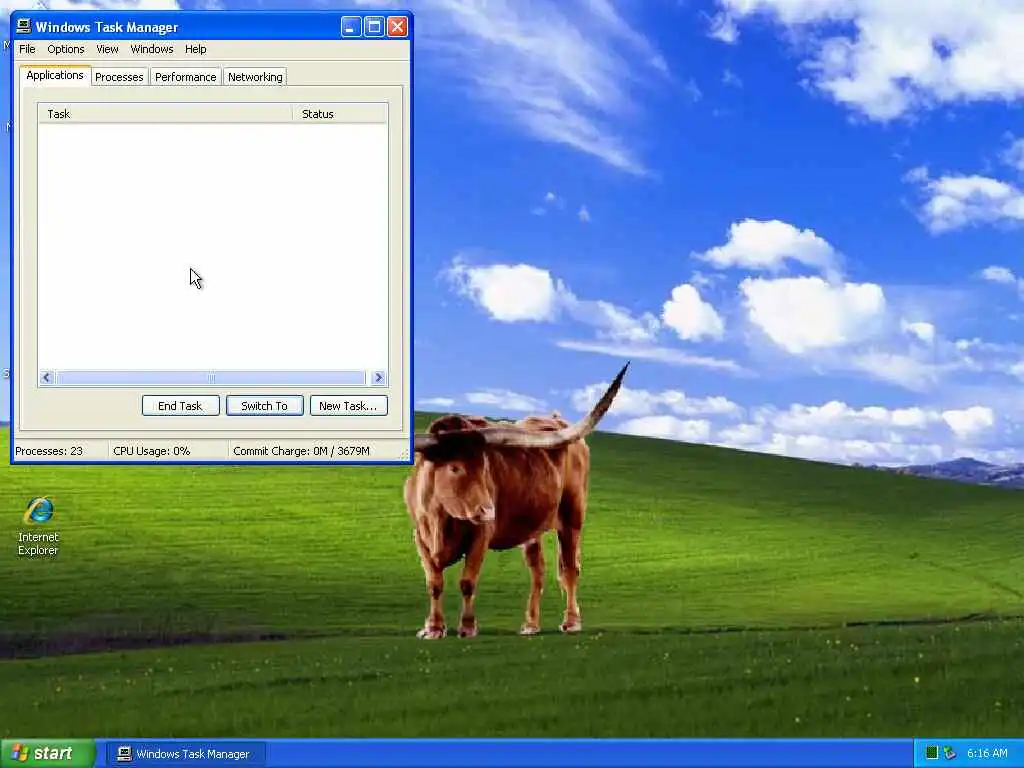This screenshot has height=768, width=1024.
Task: Open the View menu
Action: [x=107, y=49]
